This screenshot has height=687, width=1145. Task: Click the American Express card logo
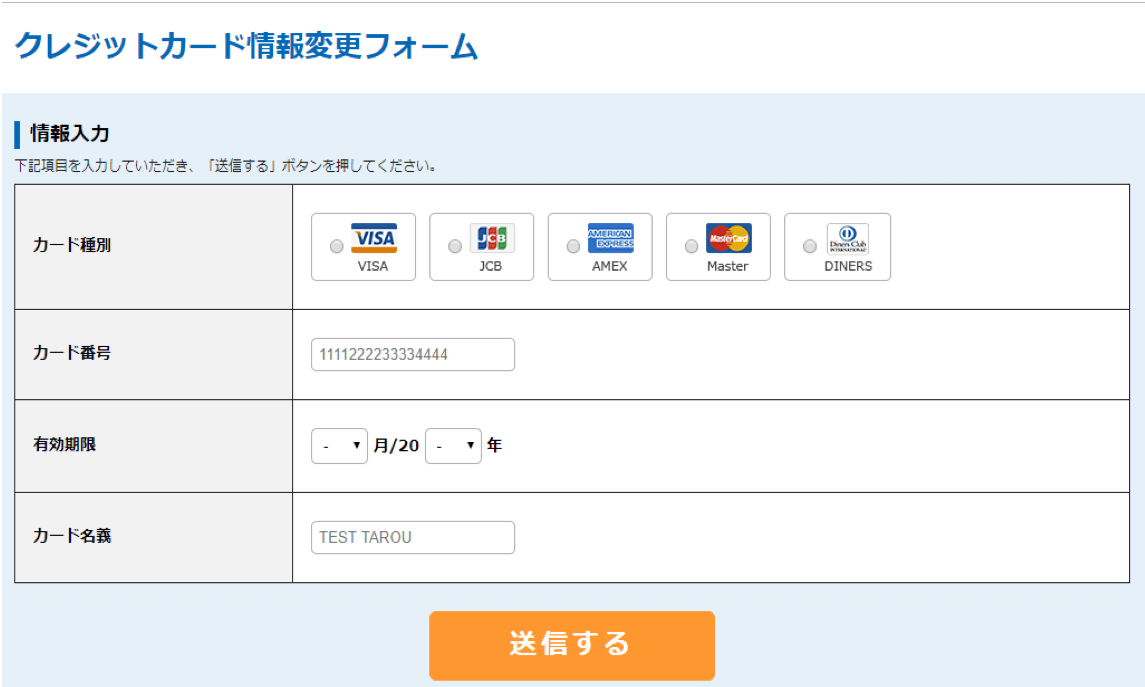pyautogui.click(x=610, y=238)
